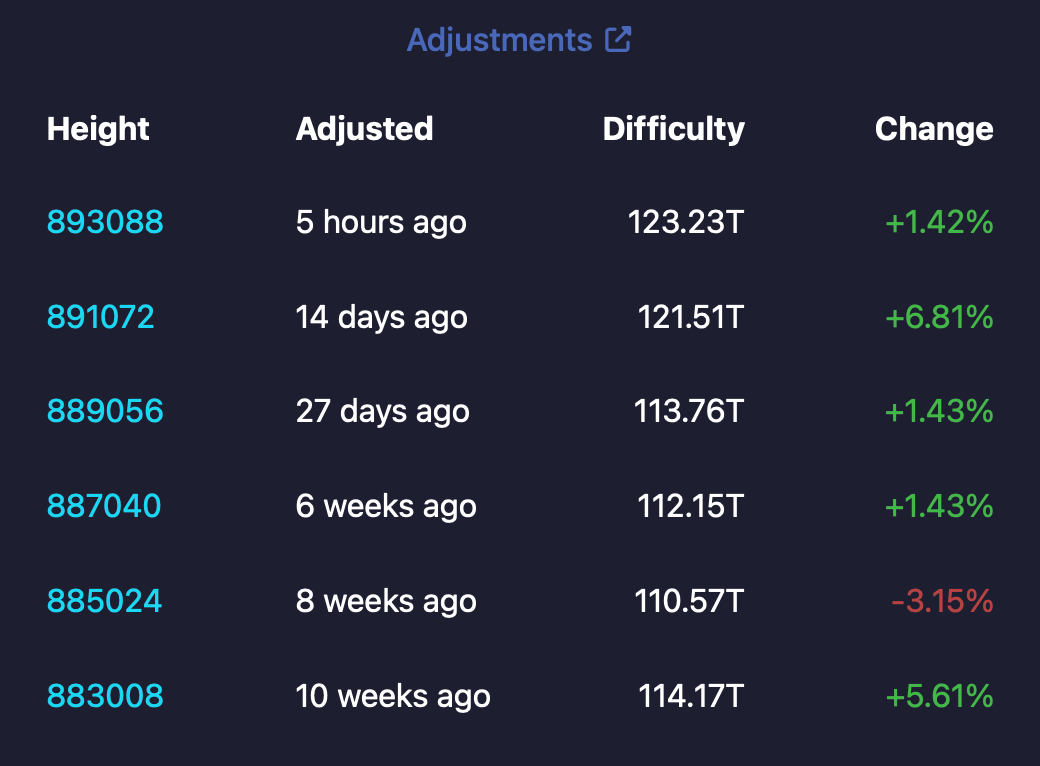The width and height of the screenshot is (1040, 766).
Task: Click the 114.17T difficulty value
Action: click(688, 695)
